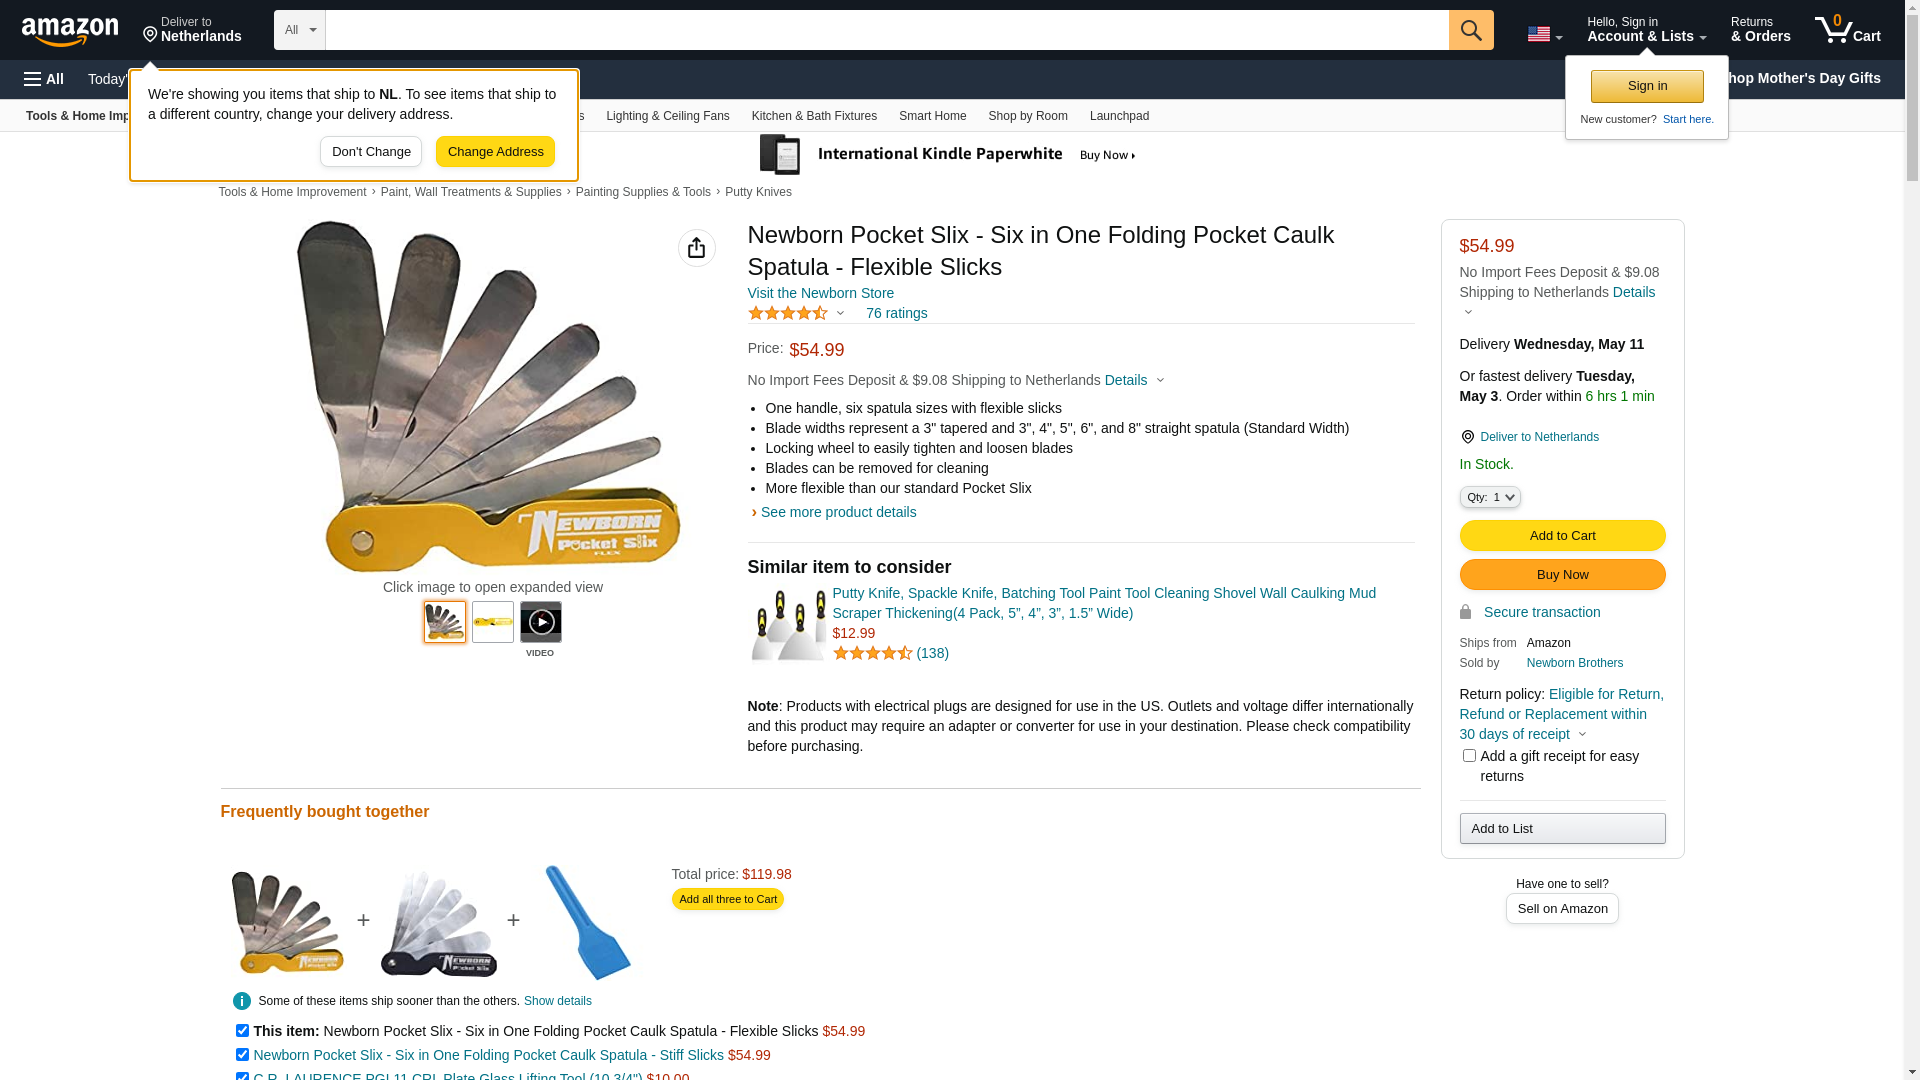This screenshot has height=1080, width=1920.
Task: Click the search magnifier button
Action: [x=1470, y=30]
